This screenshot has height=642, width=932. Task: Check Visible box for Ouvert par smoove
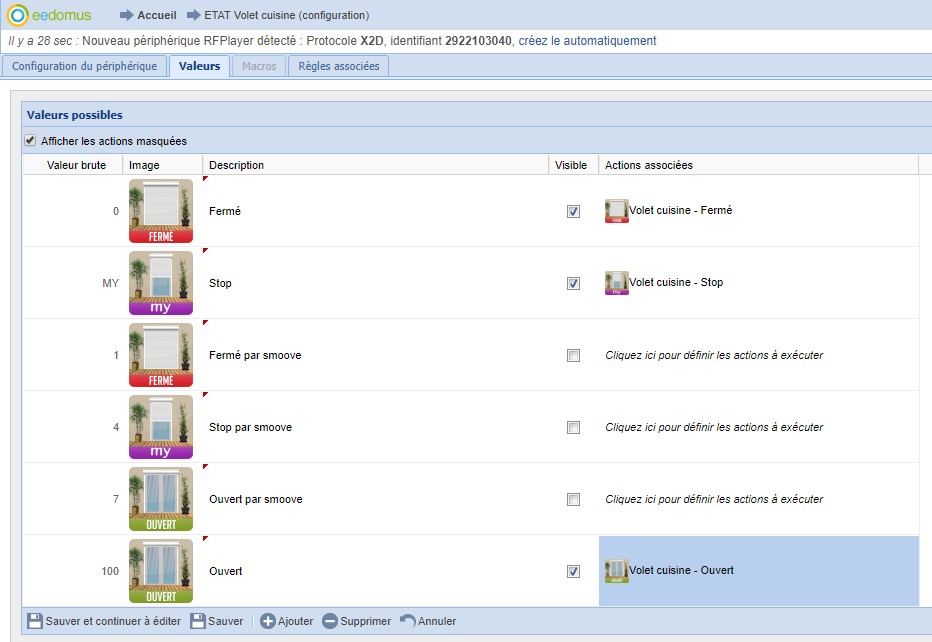[x=573, y=499]
